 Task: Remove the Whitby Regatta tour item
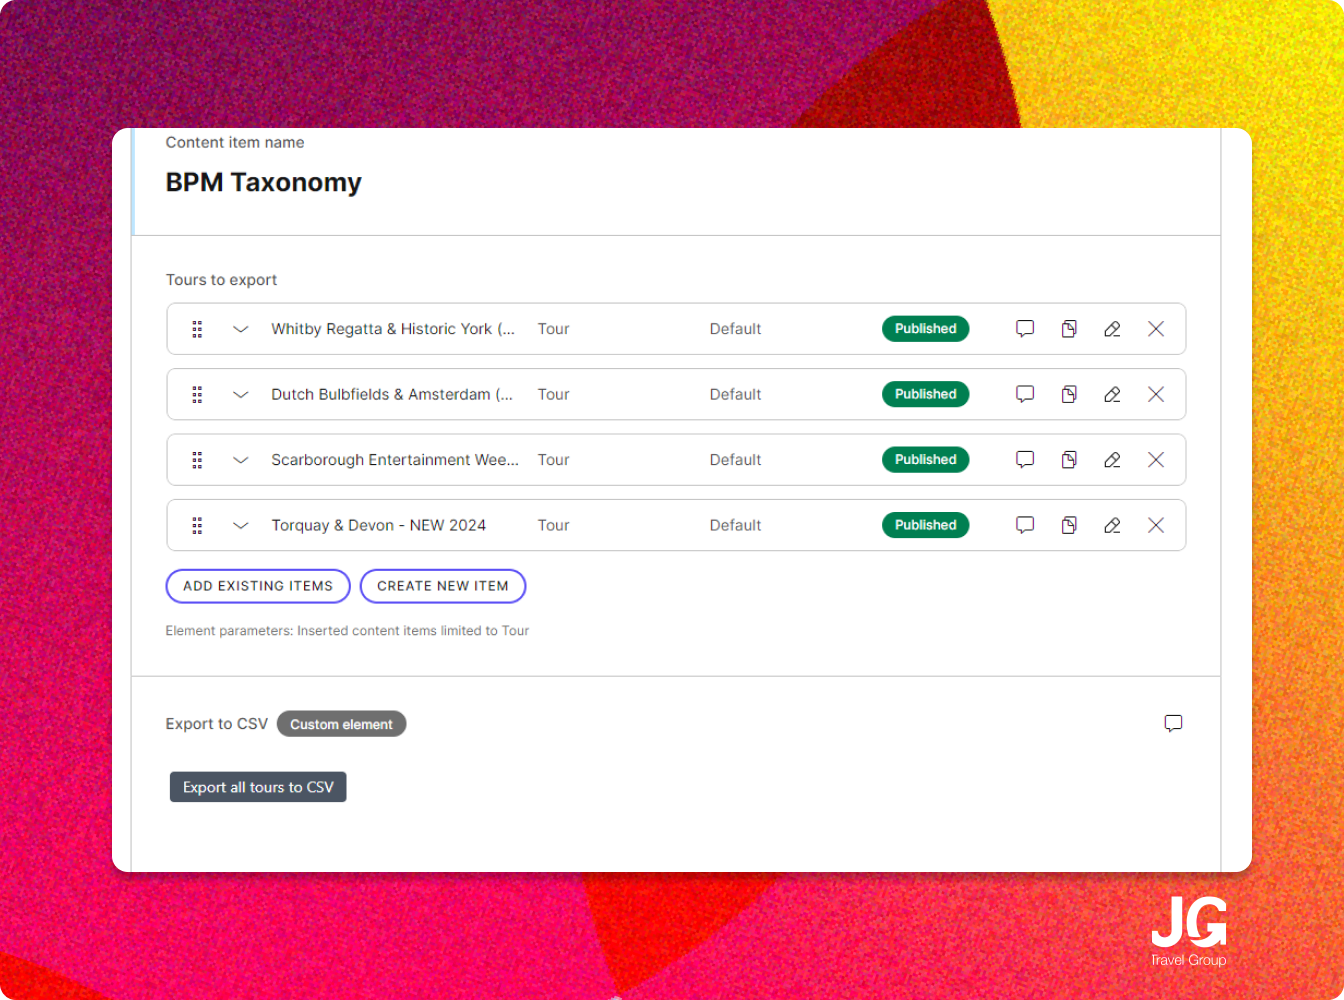[x=1156, y=329]
